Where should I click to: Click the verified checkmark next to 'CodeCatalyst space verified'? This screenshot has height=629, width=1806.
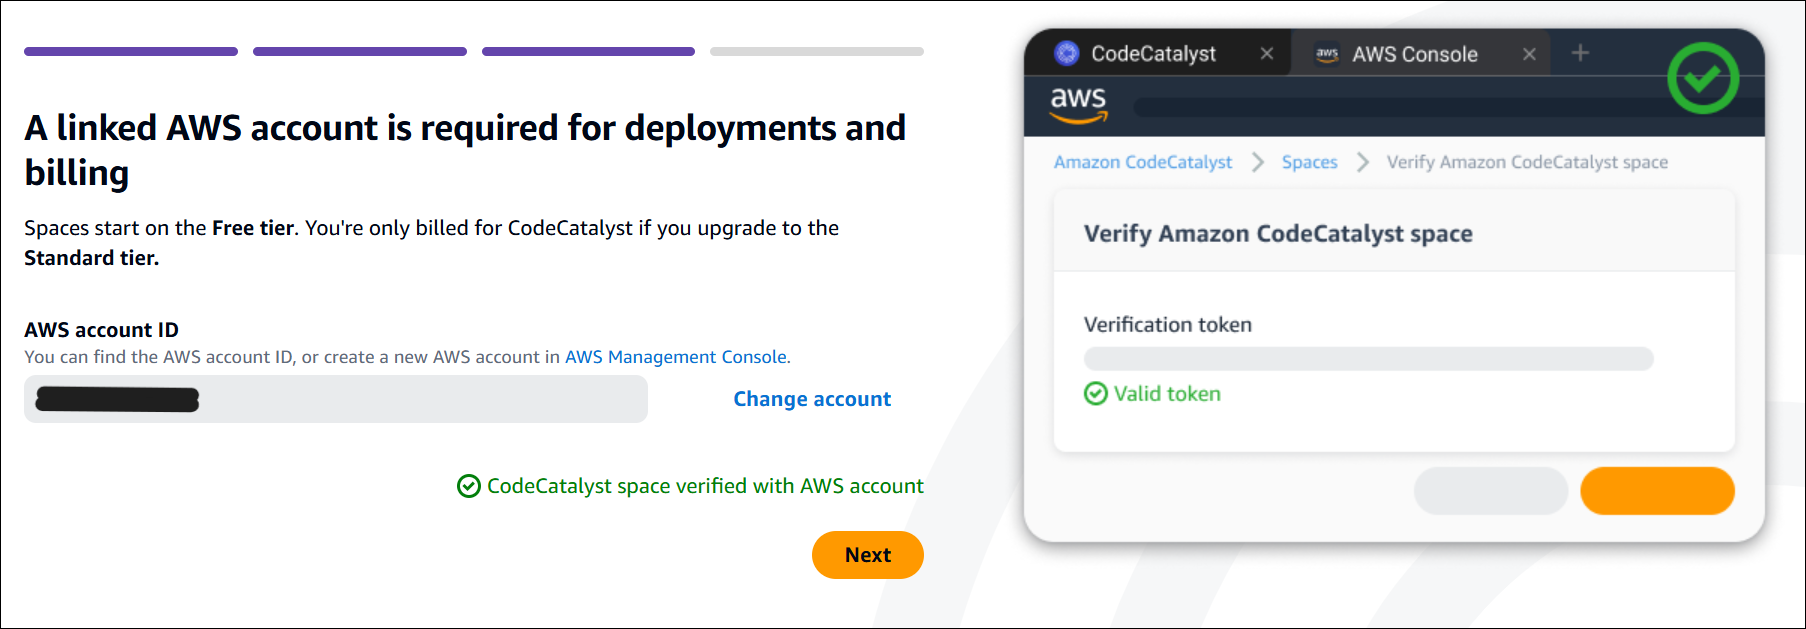tap(470, 486)
